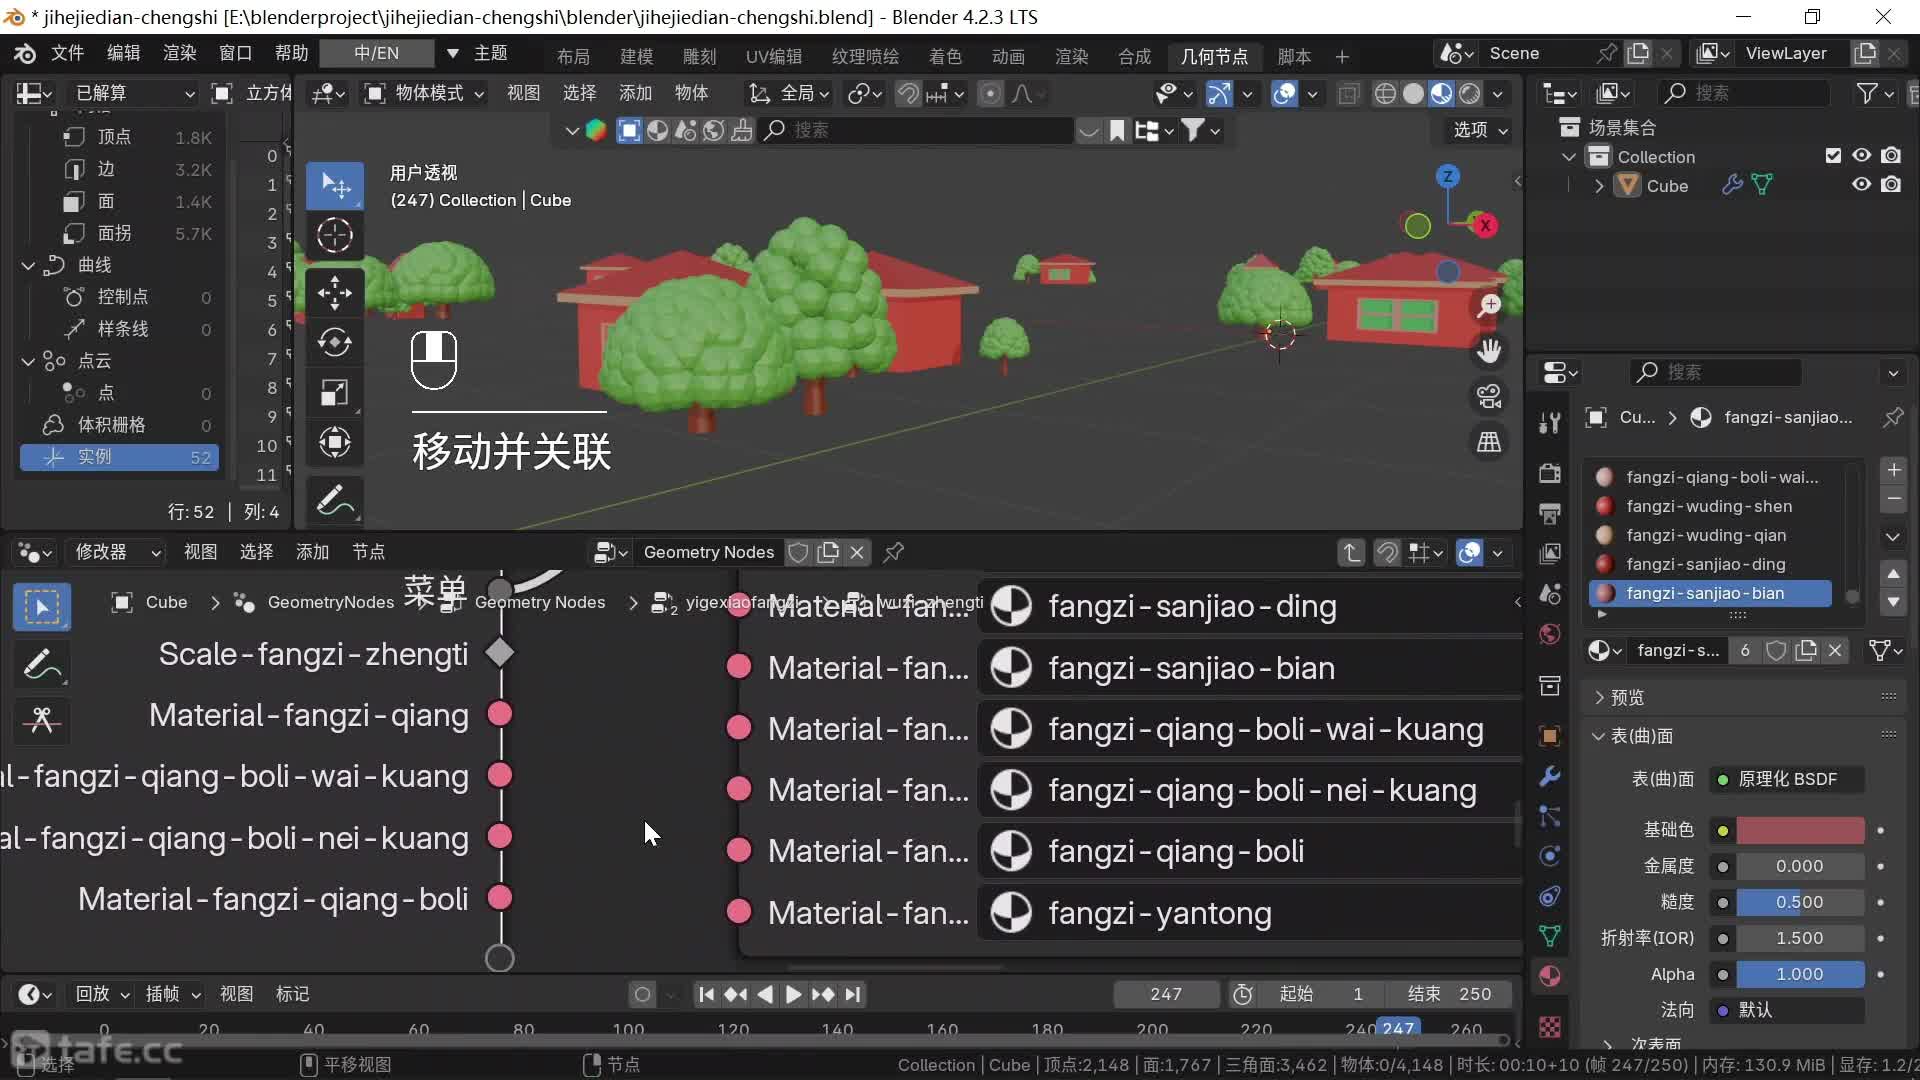
Task: Open the Modifiers wrench properties tab
Action: (1550, 776)
